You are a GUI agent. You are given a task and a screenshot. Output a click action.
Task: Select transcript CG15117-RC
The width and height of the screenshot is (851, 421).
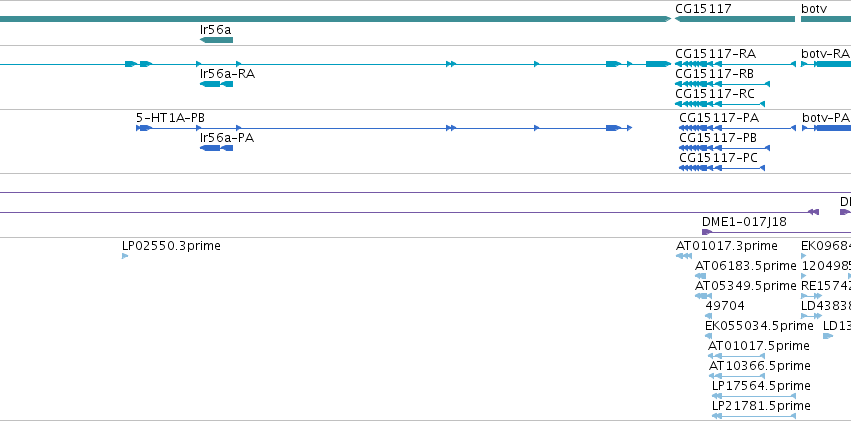tap(720, 104)
